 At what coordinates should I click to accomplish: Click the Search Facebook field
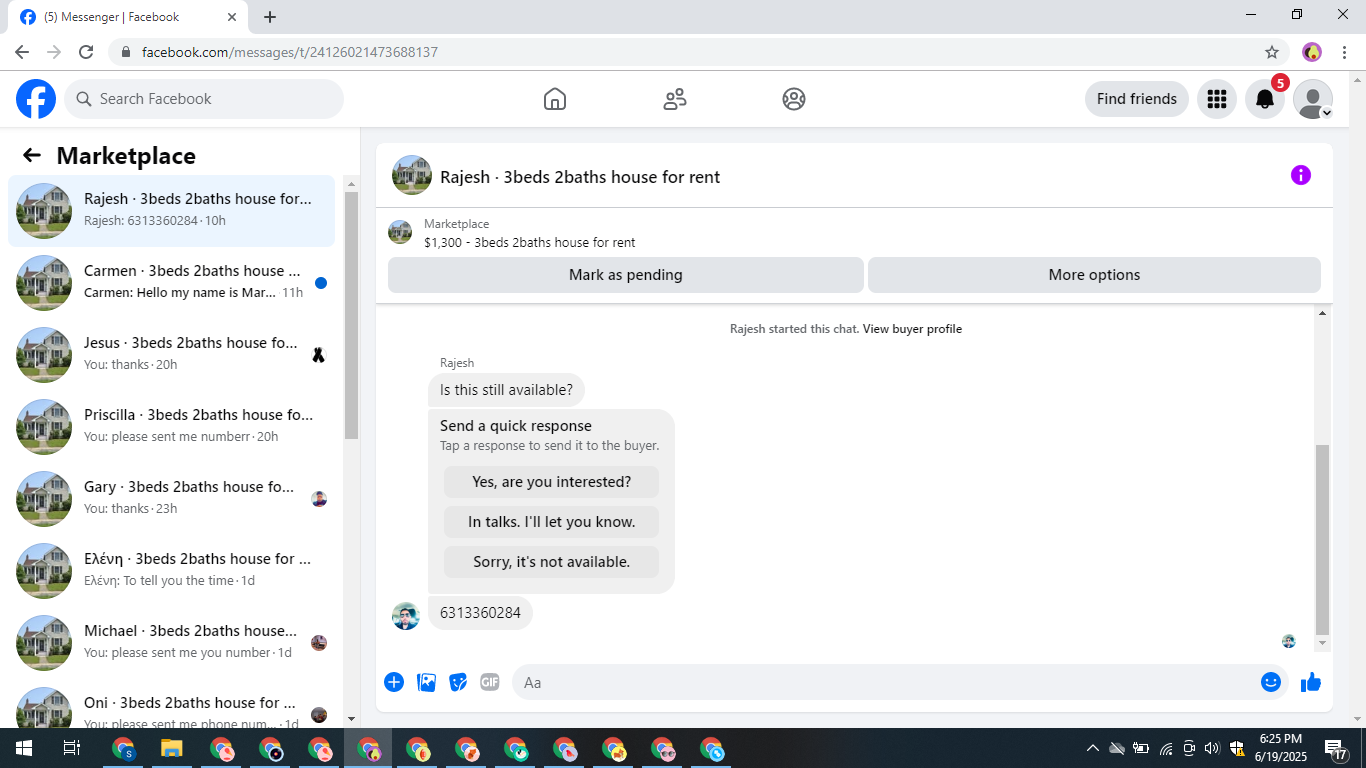click(x=204, y=99)
